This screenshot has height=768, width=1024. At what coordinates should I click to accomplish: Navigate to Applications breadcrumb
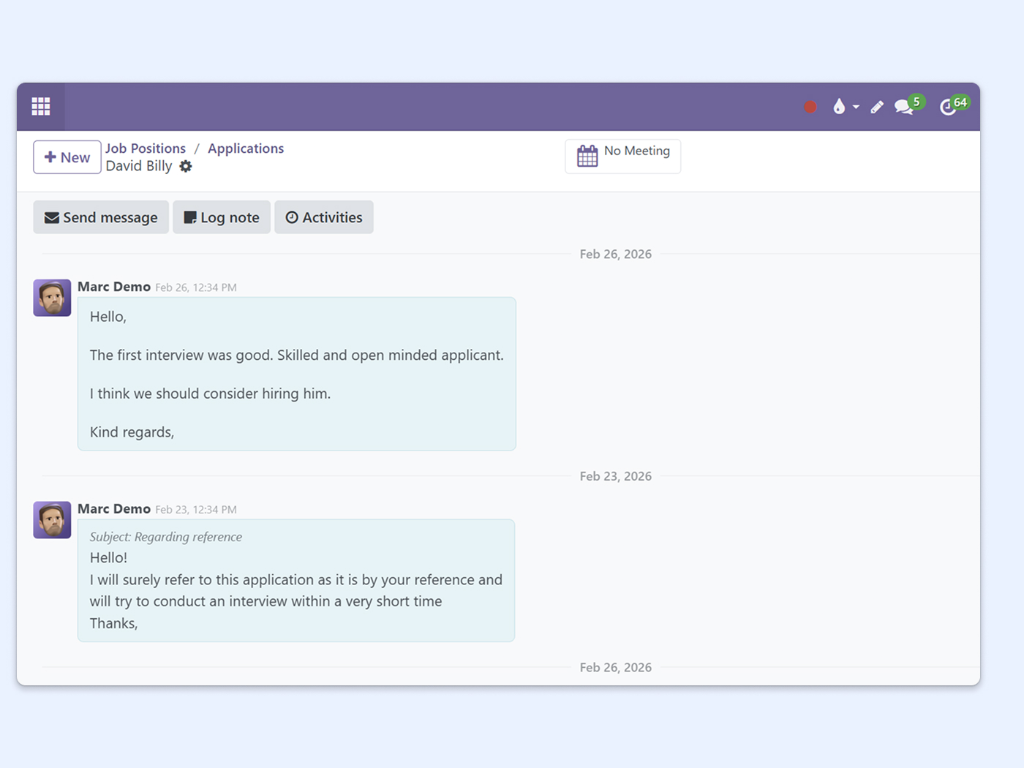[x=246, y=148]
